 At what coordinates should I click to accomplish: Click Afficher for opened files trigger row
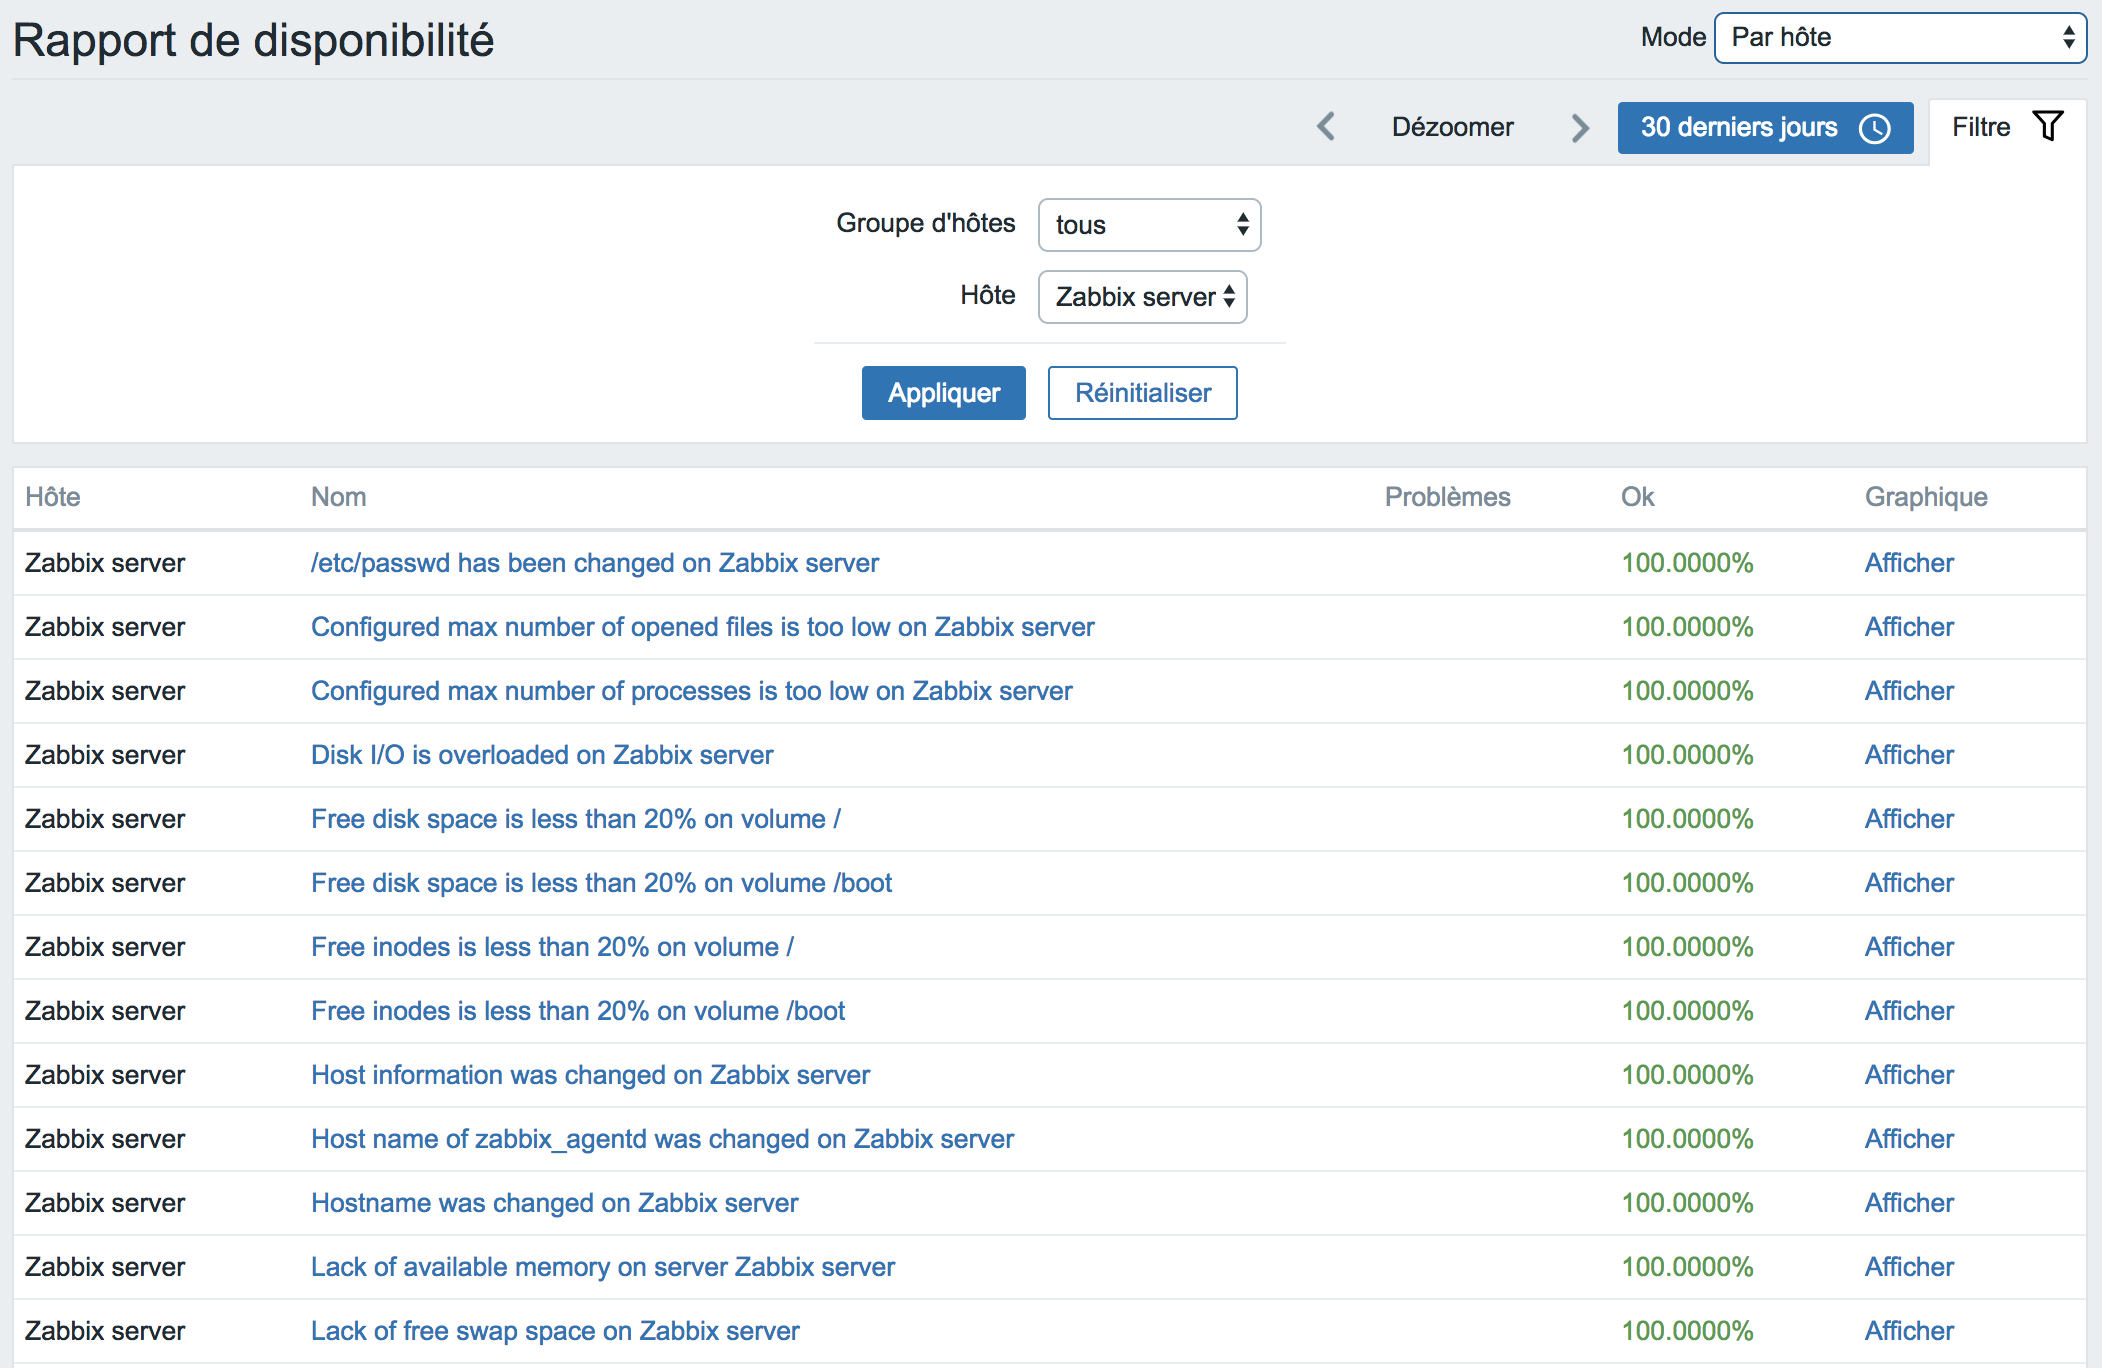pyautogui.click(x=1909, y=627)
